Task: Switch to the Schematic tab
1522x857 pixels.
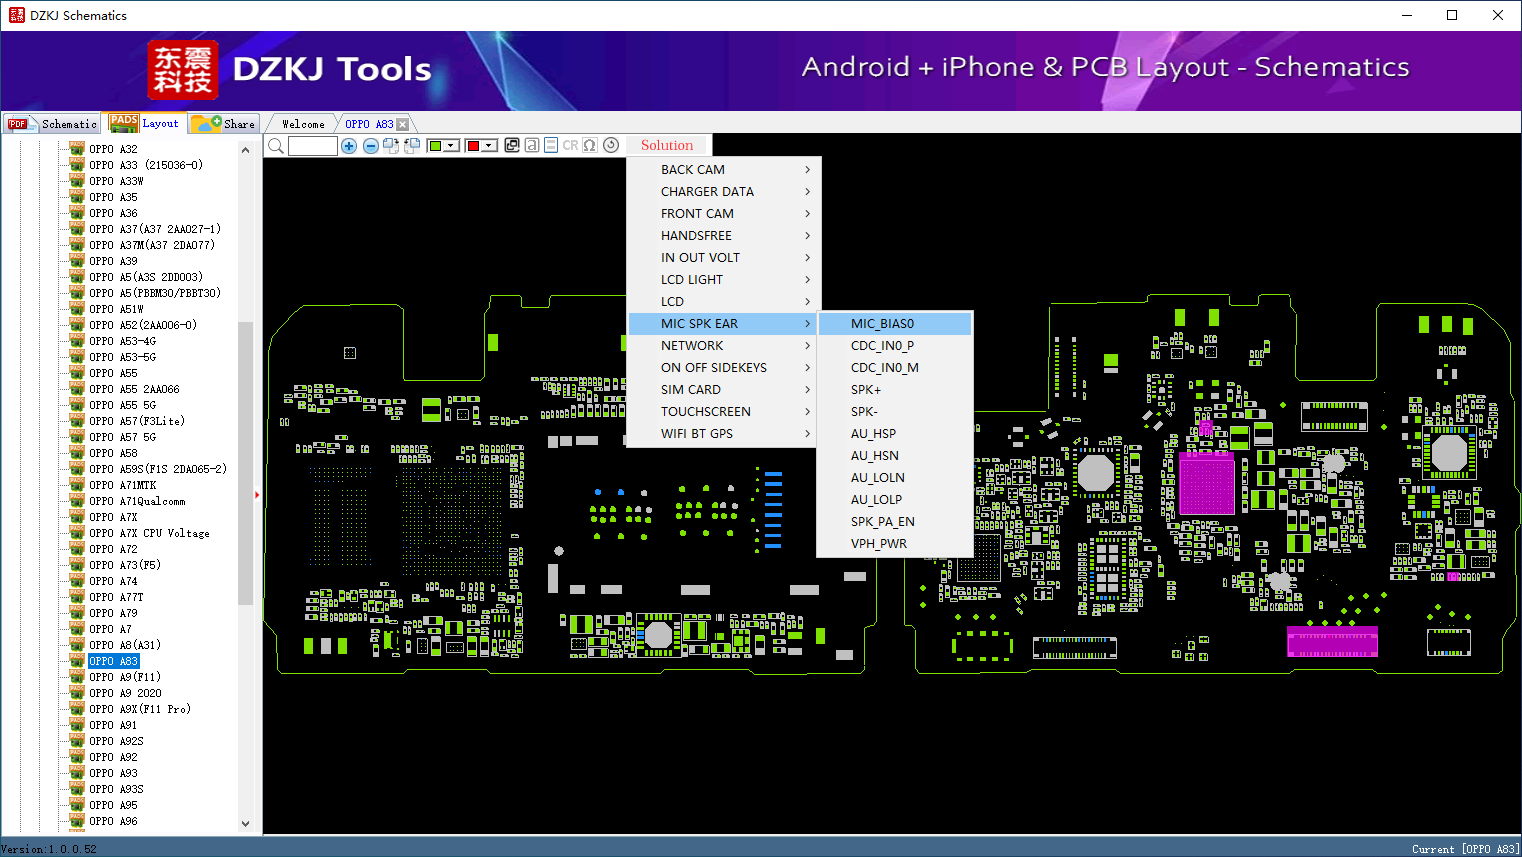Action: coord(53,124)
